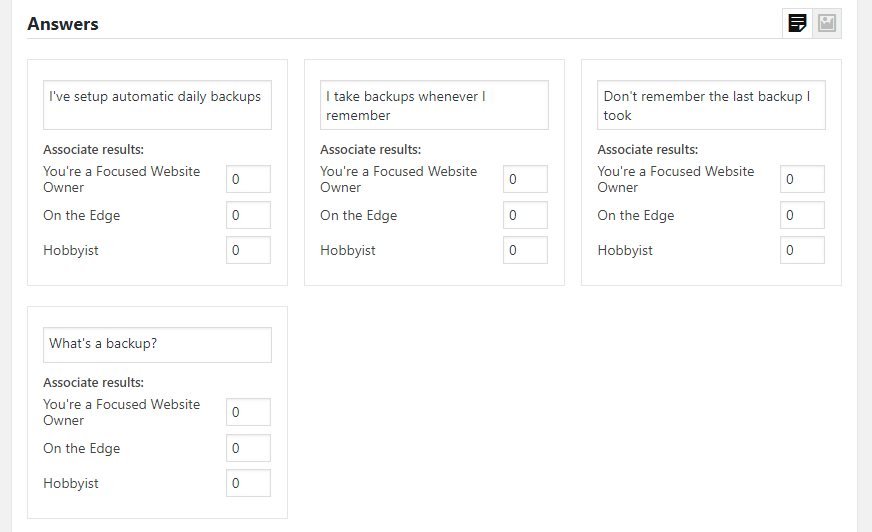The height and width of the screenshot is (532, 872).
Task: Set Hobbyist score for "Don't remember" answer
Action: pyautogui.click(x=802, y=250)
